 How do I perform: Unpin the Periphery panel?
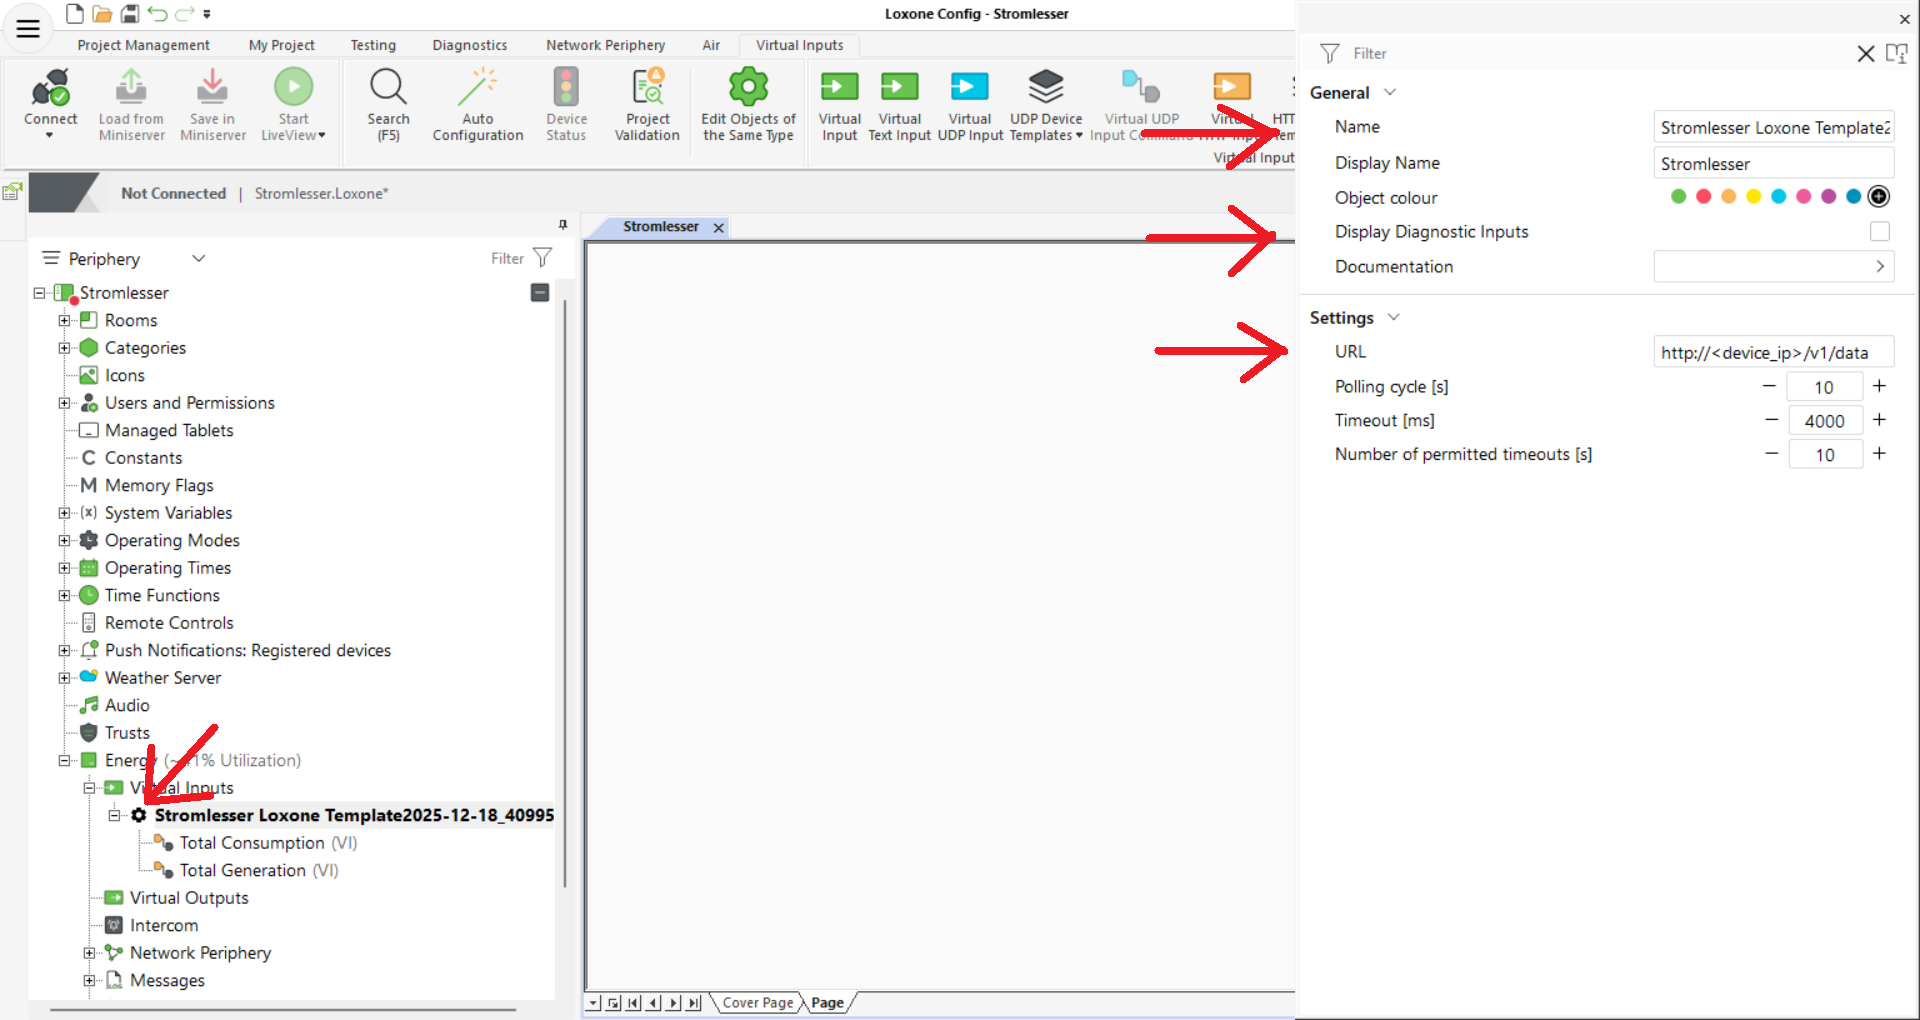tap(563, 225)
